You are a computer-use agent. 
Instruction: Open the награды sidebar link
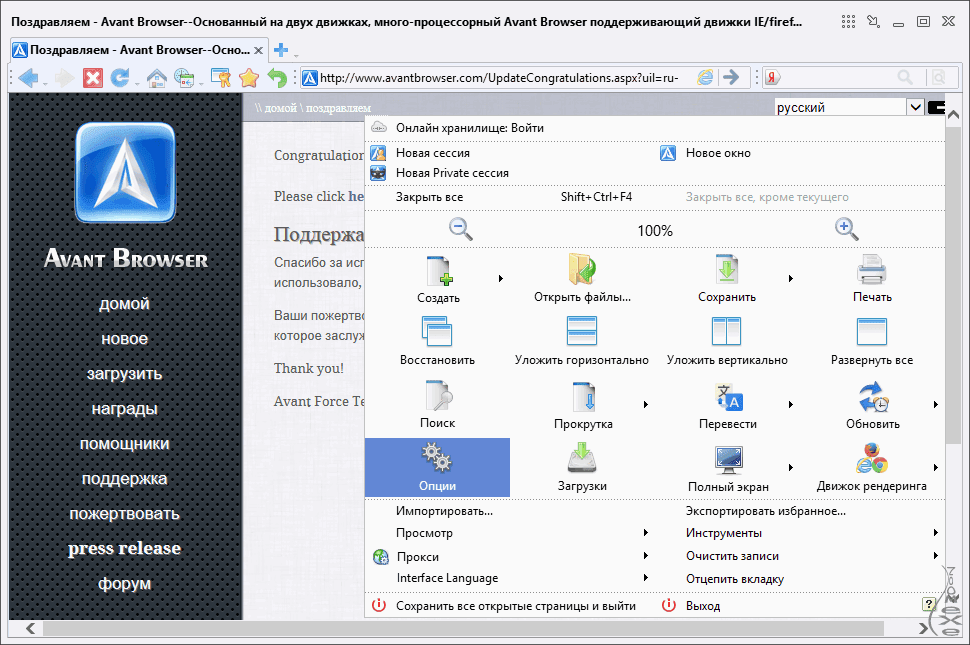coord(124,408)
